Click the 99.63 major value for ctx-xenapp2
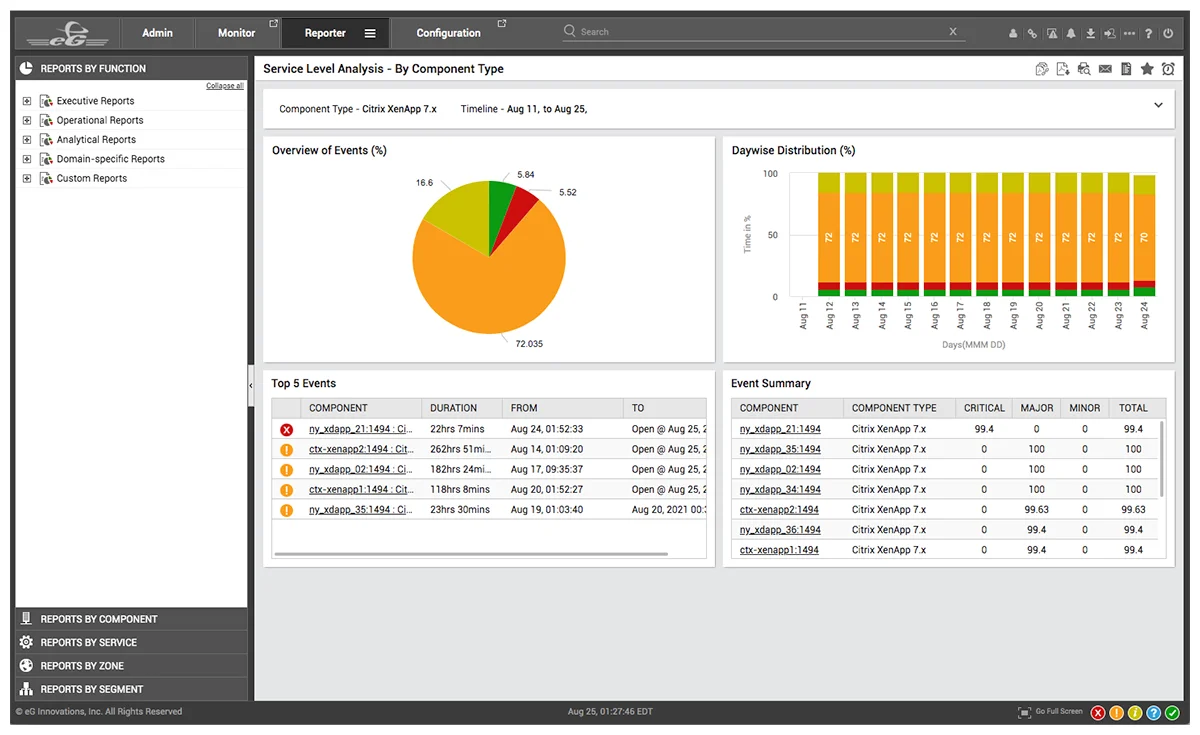The height and width of the screenshot is (735, 1200). tap(1036, 510)
